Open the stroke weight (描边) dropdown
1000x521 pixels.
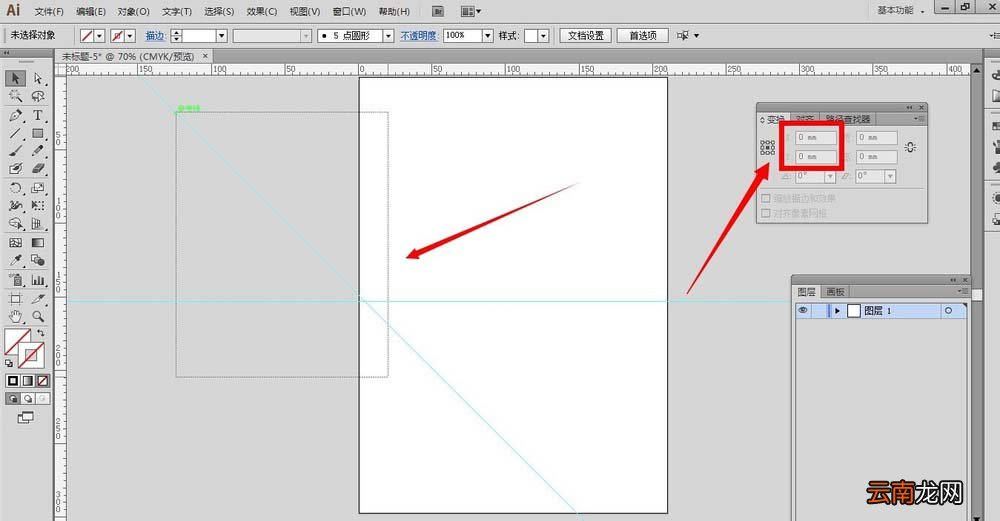pyautogui.click(x=221, y=36)
